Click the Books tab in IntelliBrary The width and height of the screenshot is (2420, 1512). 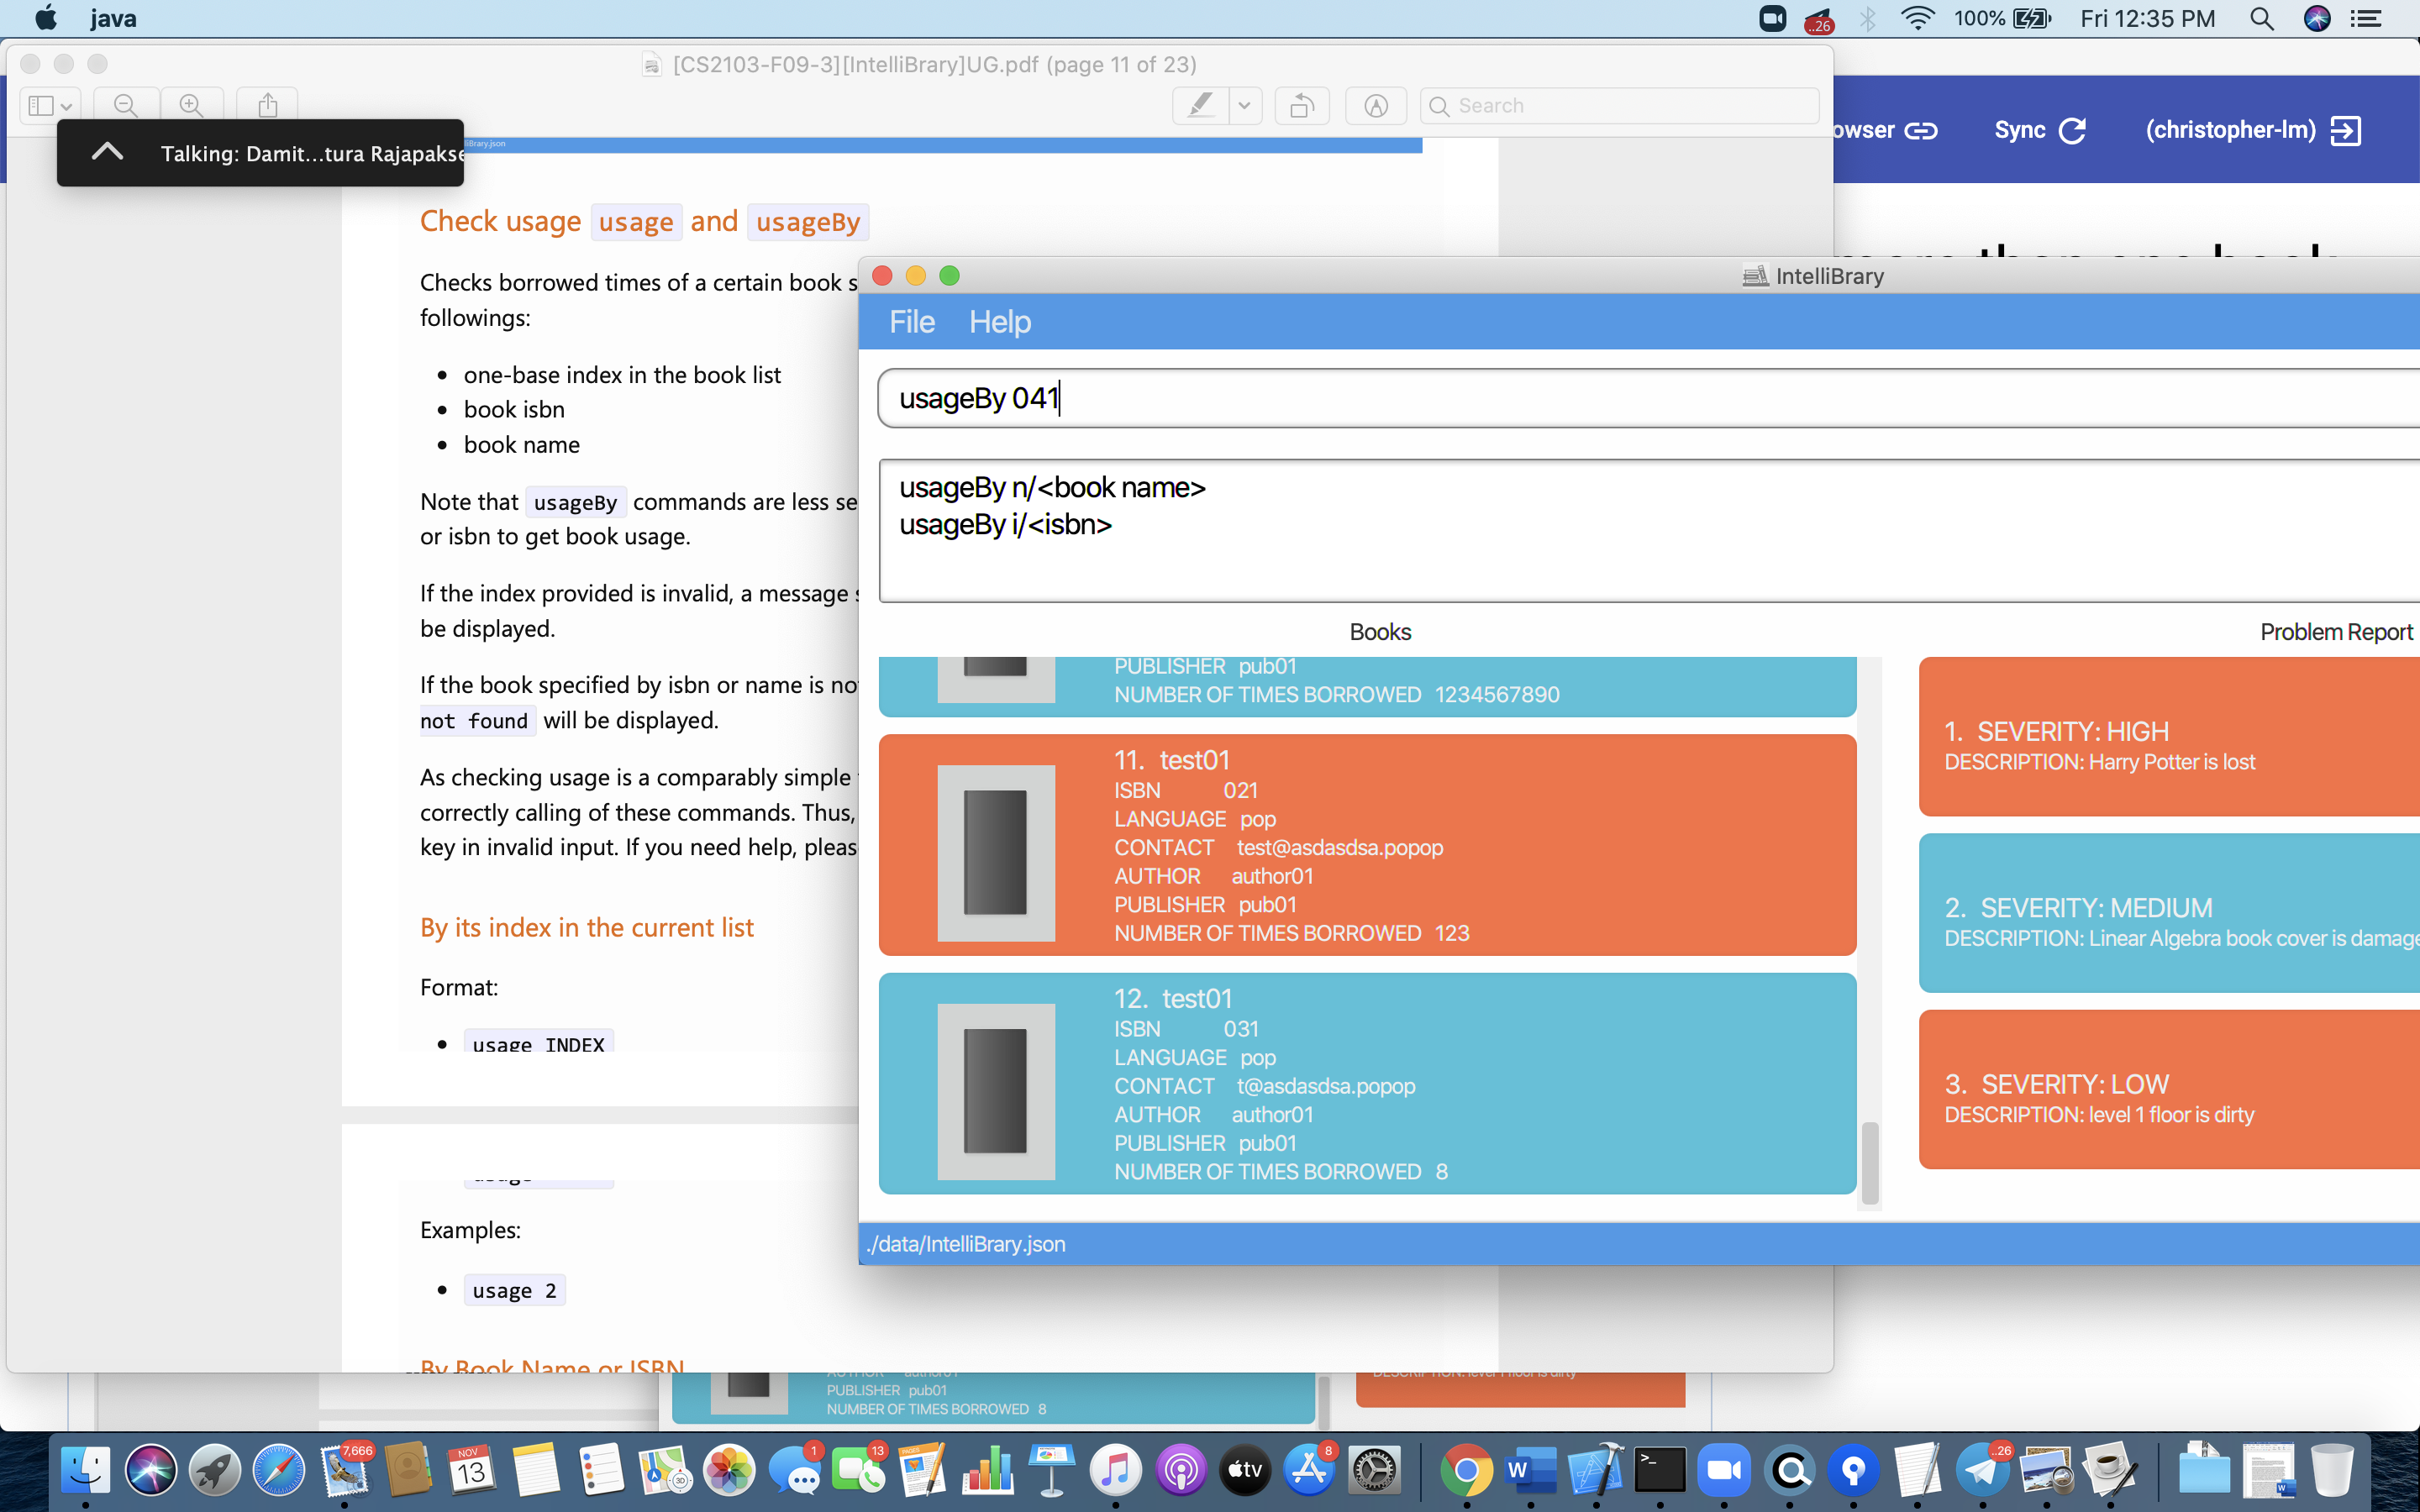[1378, 633]
